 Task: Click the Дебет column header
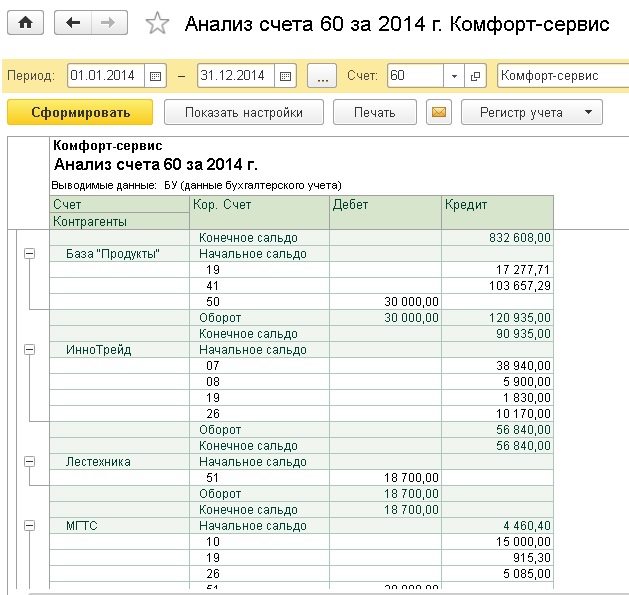386,212
